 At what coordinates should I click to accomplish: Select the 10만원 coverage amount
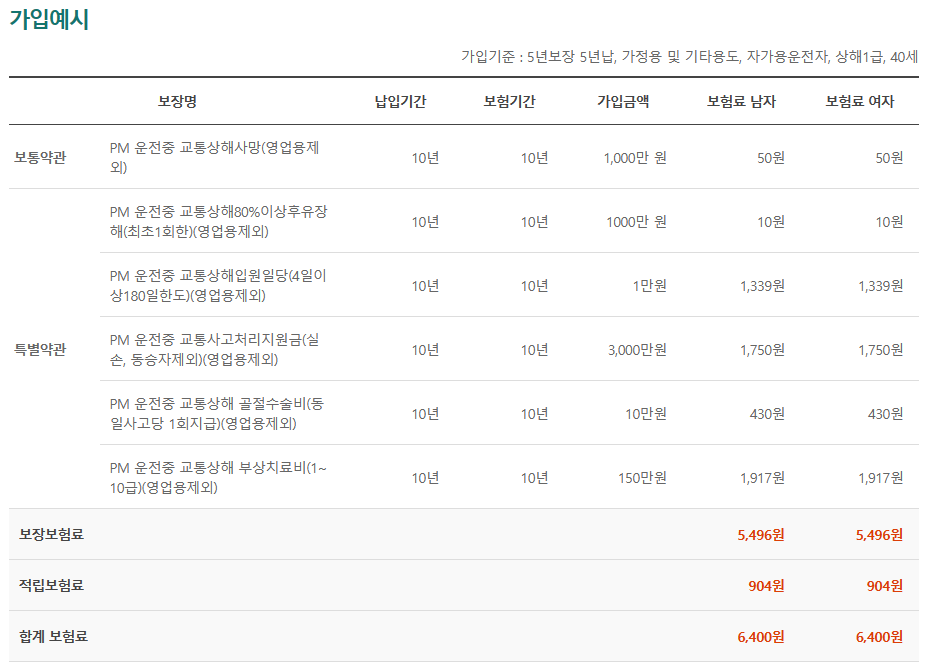(646, 414)
